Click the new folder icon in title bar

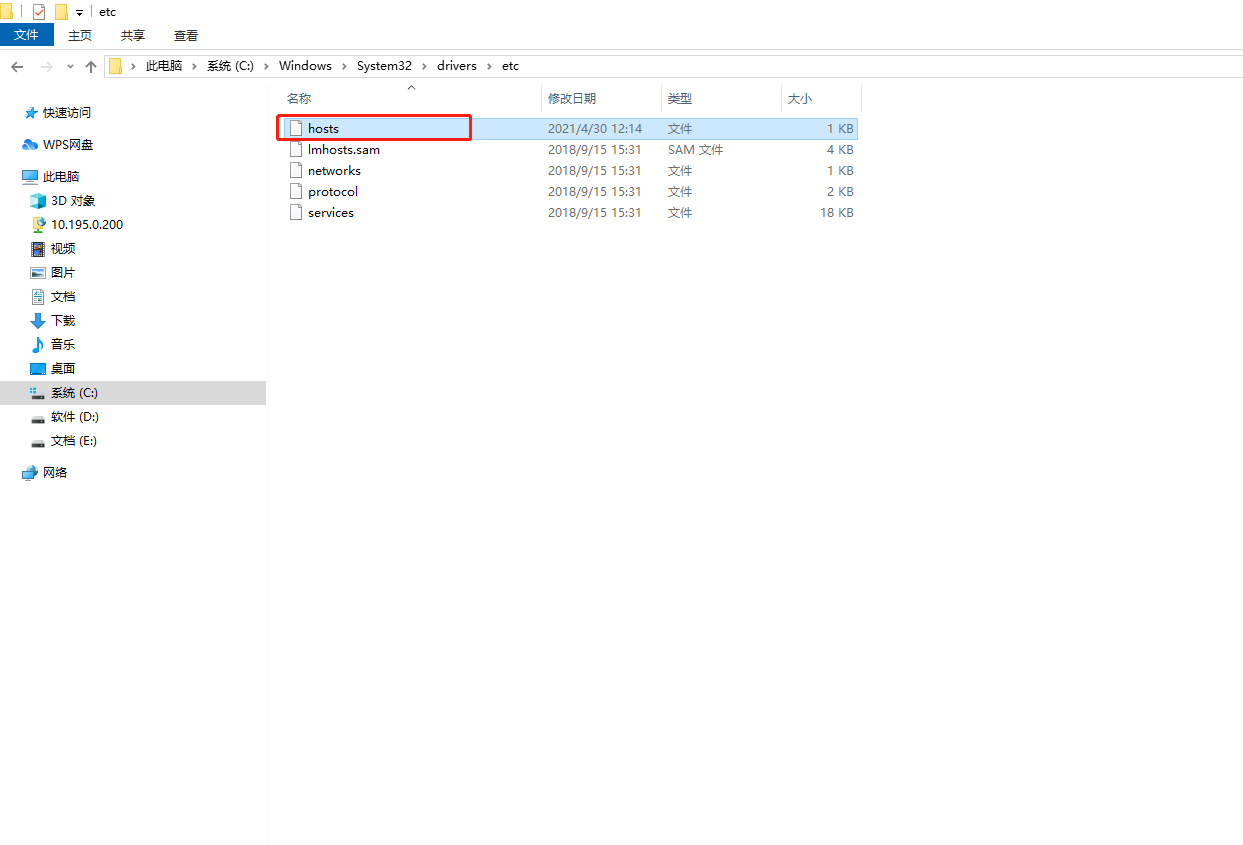(61, 12)
